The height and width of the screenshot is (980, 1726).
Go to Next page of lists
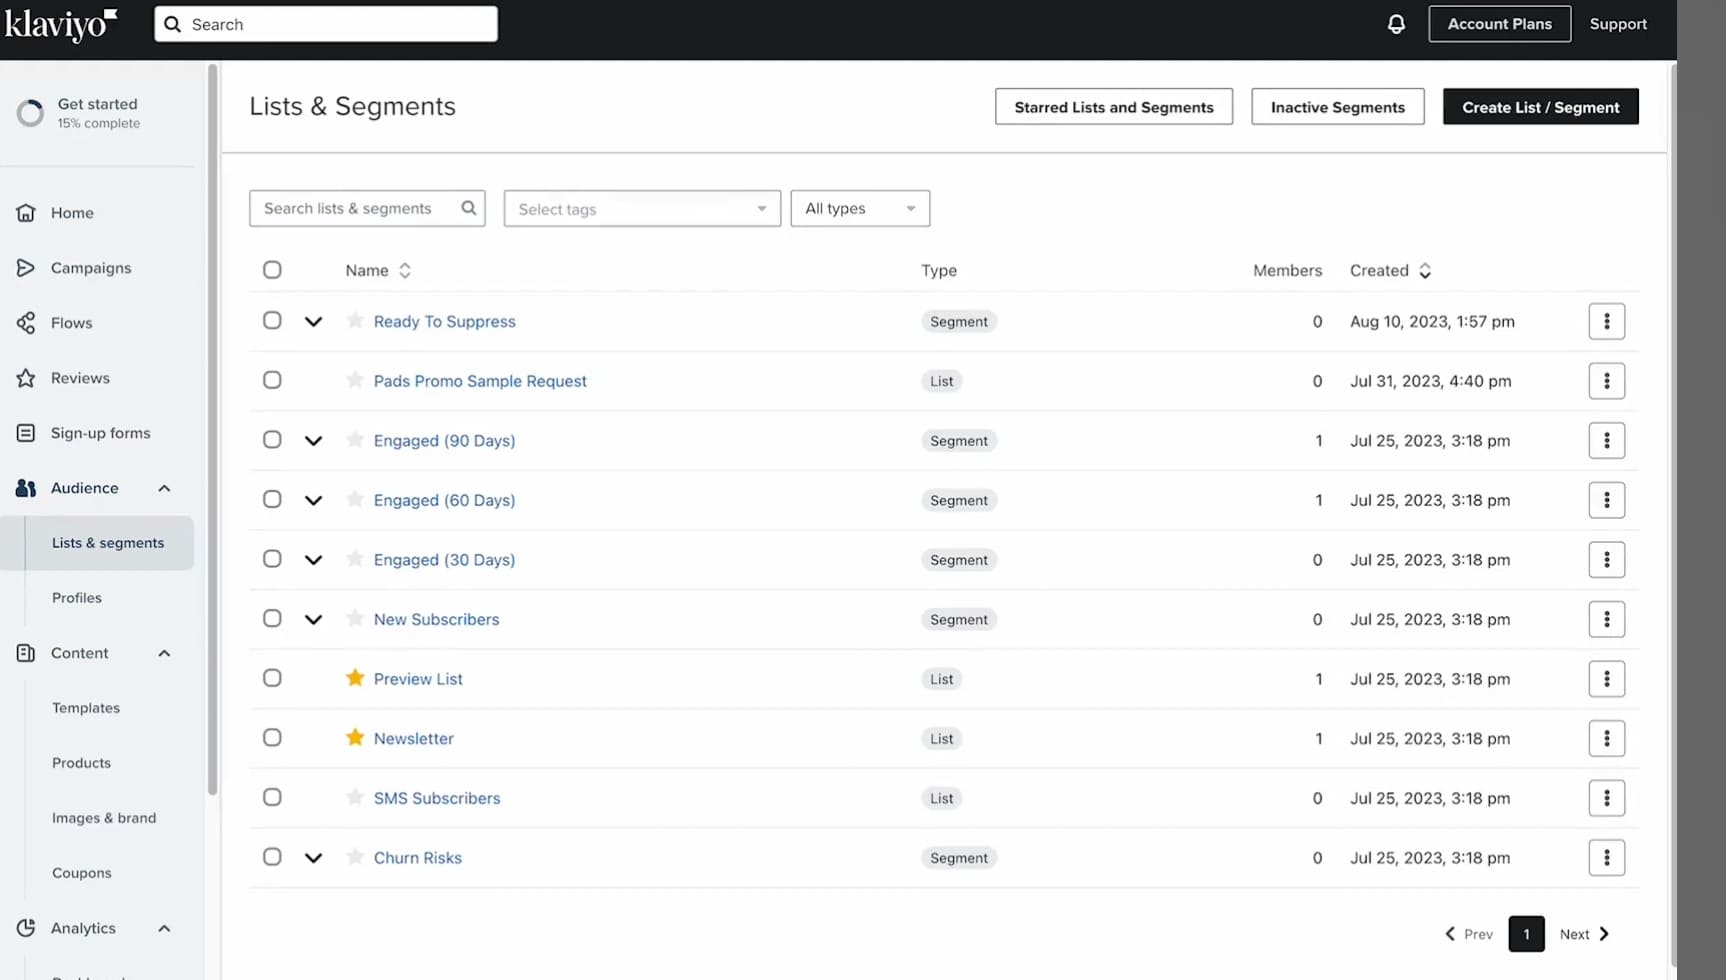pyautogui.click(x=1585, y=934)
